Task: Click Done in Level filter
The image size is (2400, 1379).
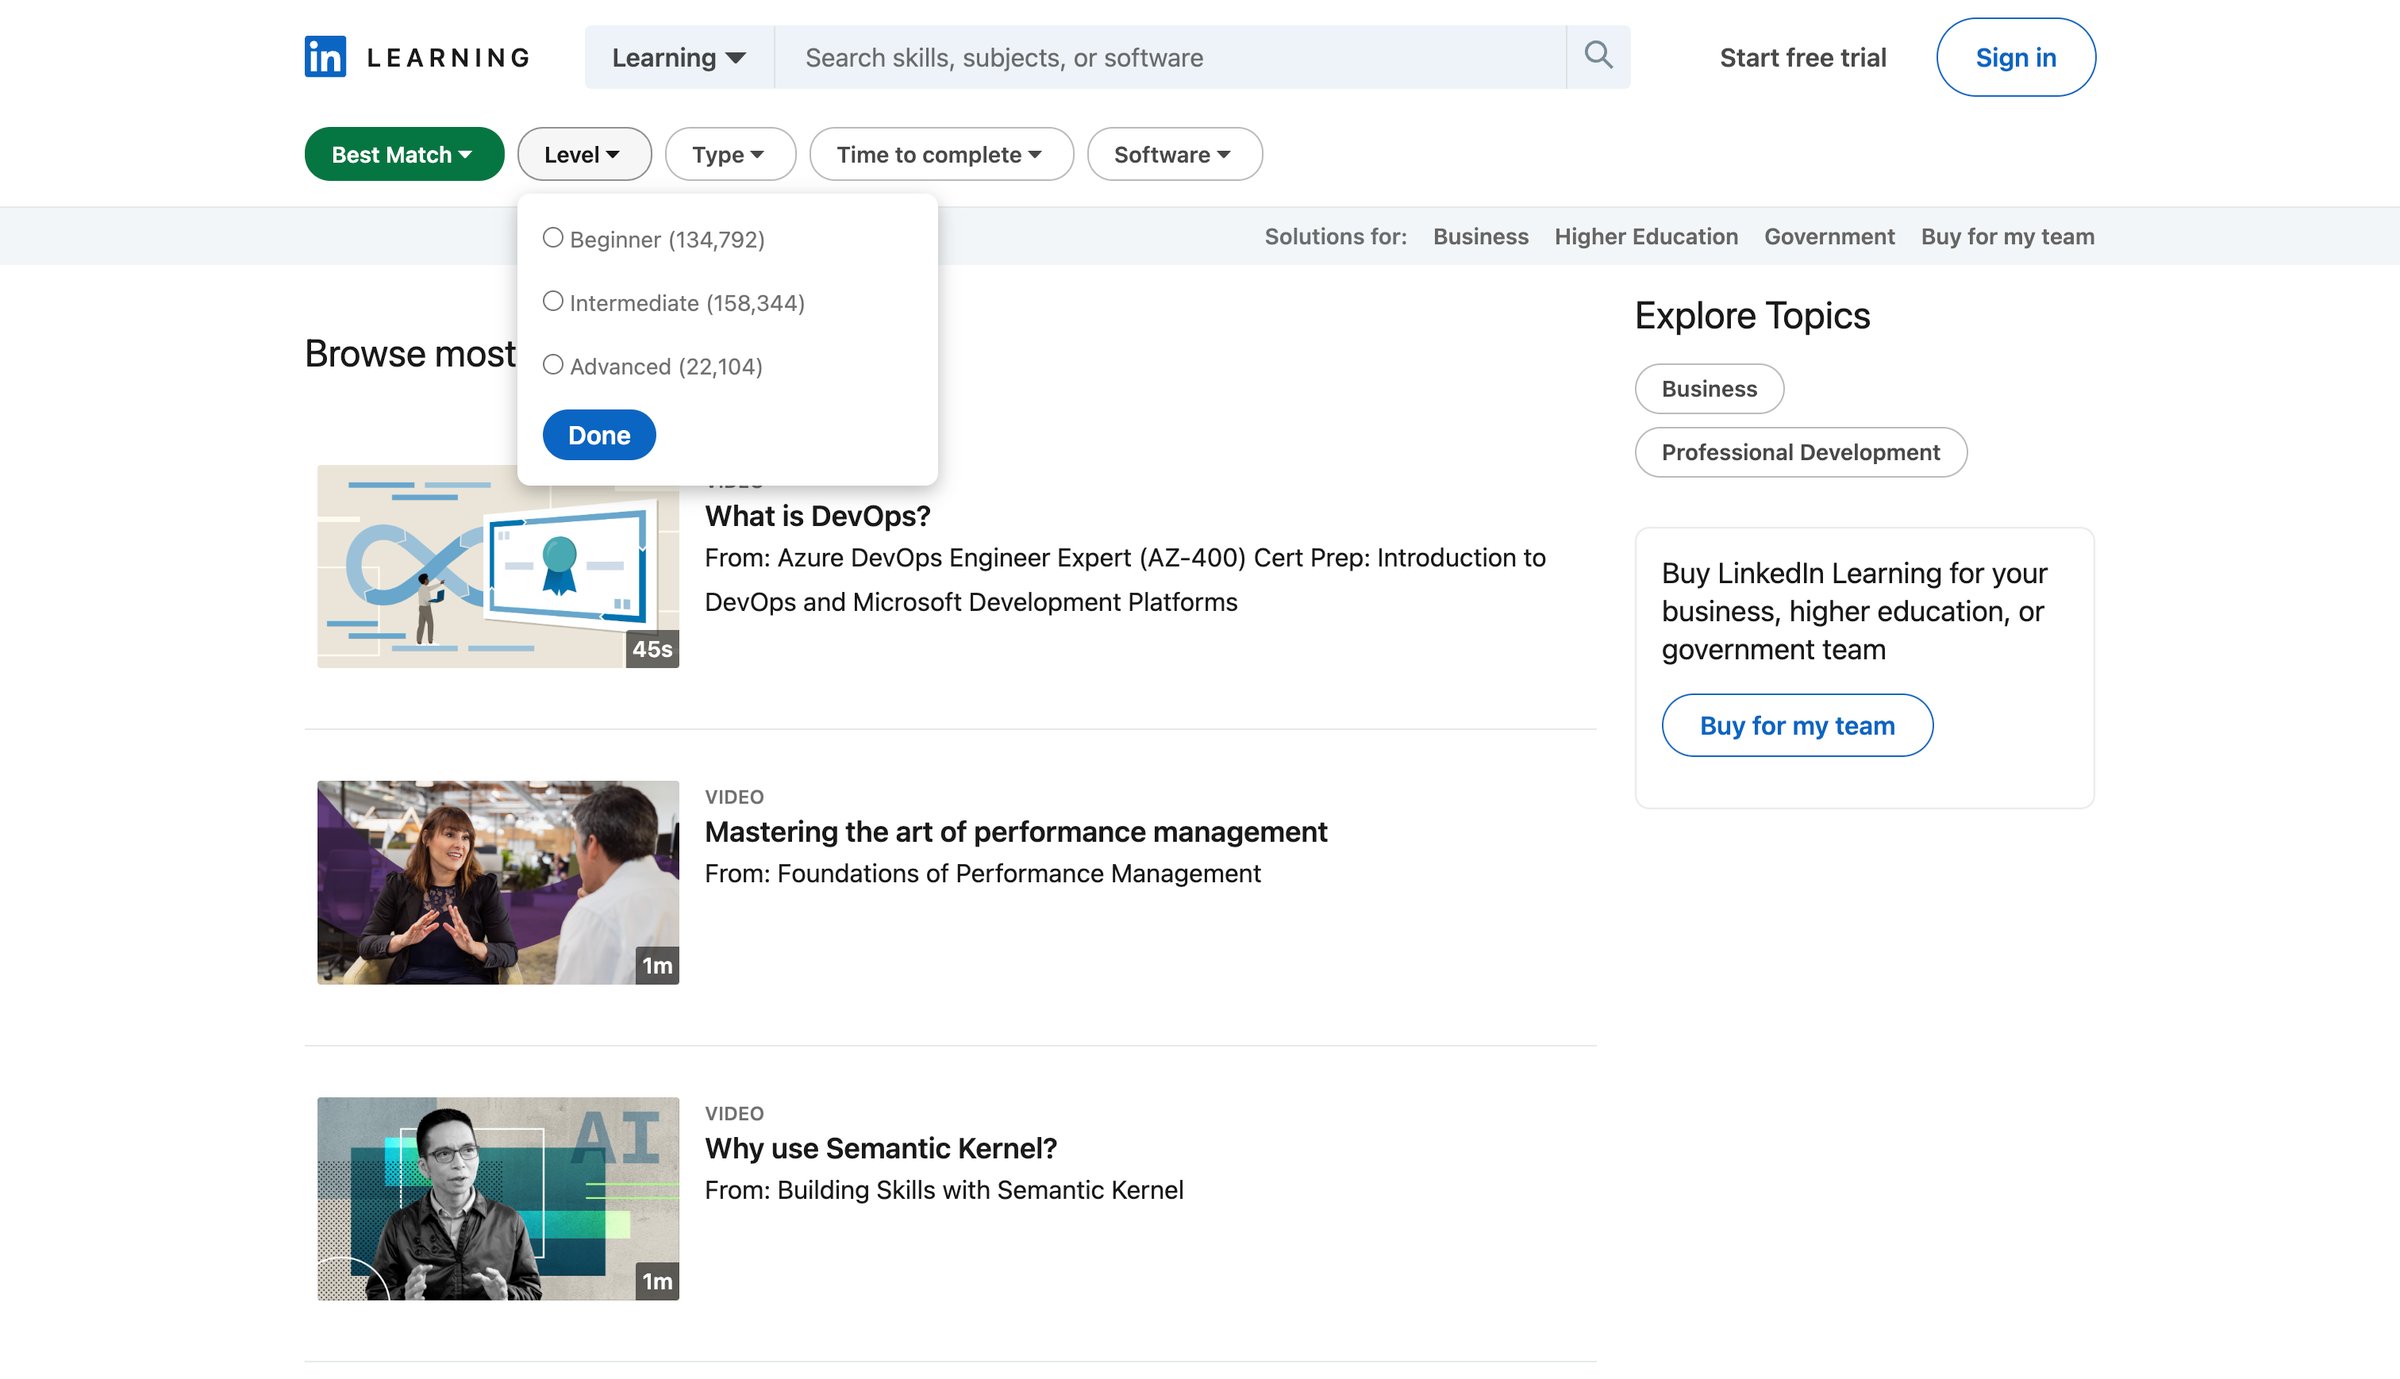Action: pyautogui.click(x=599, y=435)
